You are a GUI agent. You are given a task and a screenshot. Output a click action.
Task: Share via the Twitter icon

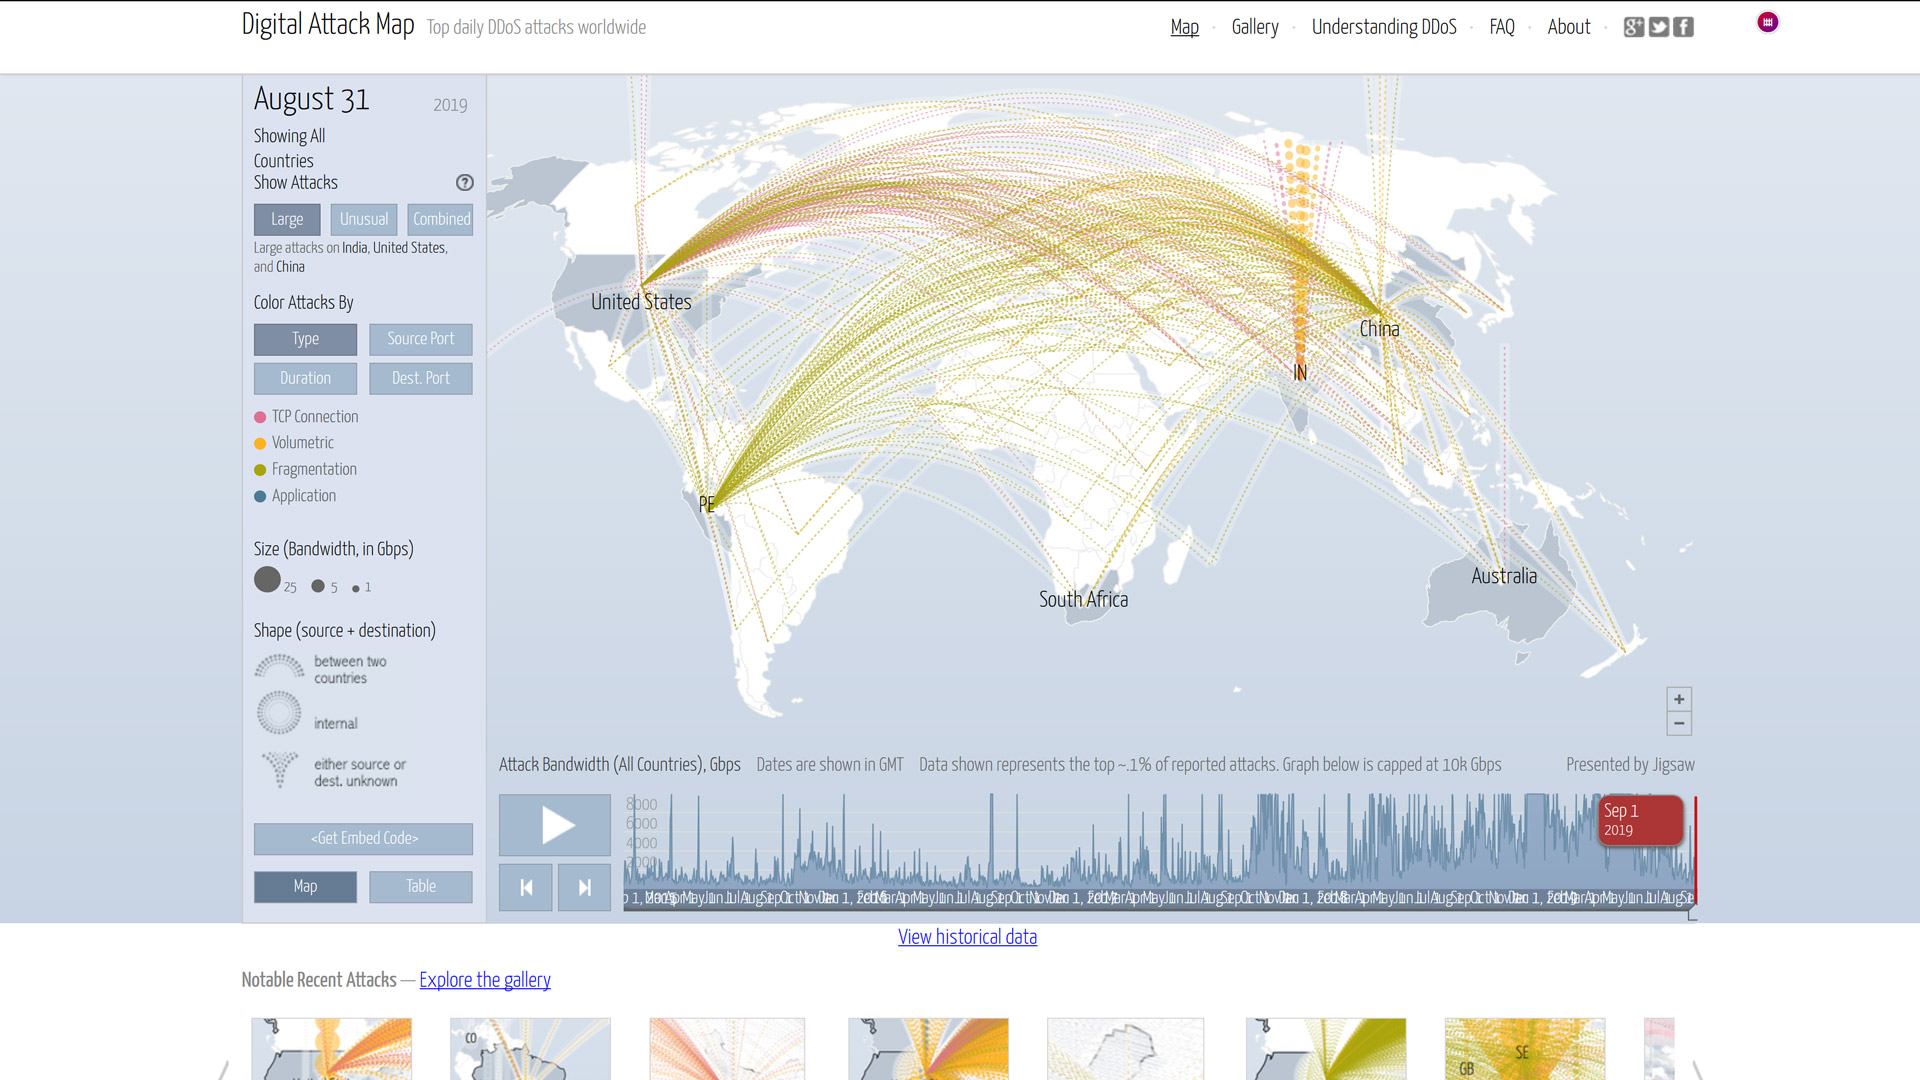coord(1659,27)
